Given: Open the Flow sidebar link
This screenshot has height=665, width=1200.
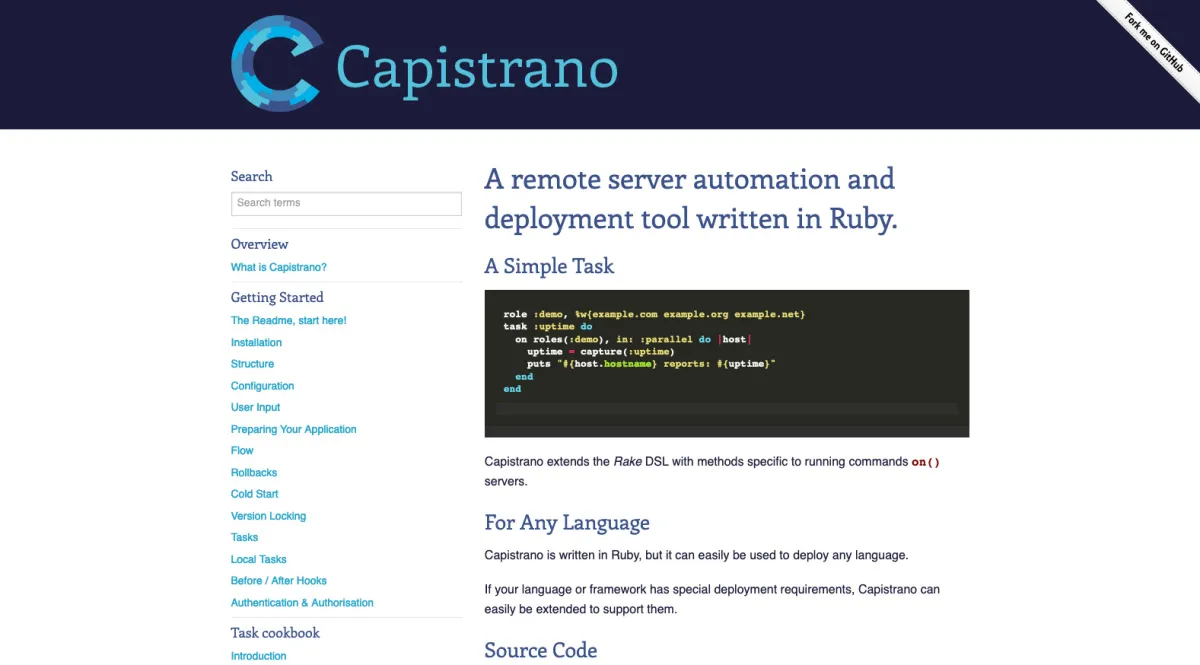Looking at the screenshot, I should [242, 450].
